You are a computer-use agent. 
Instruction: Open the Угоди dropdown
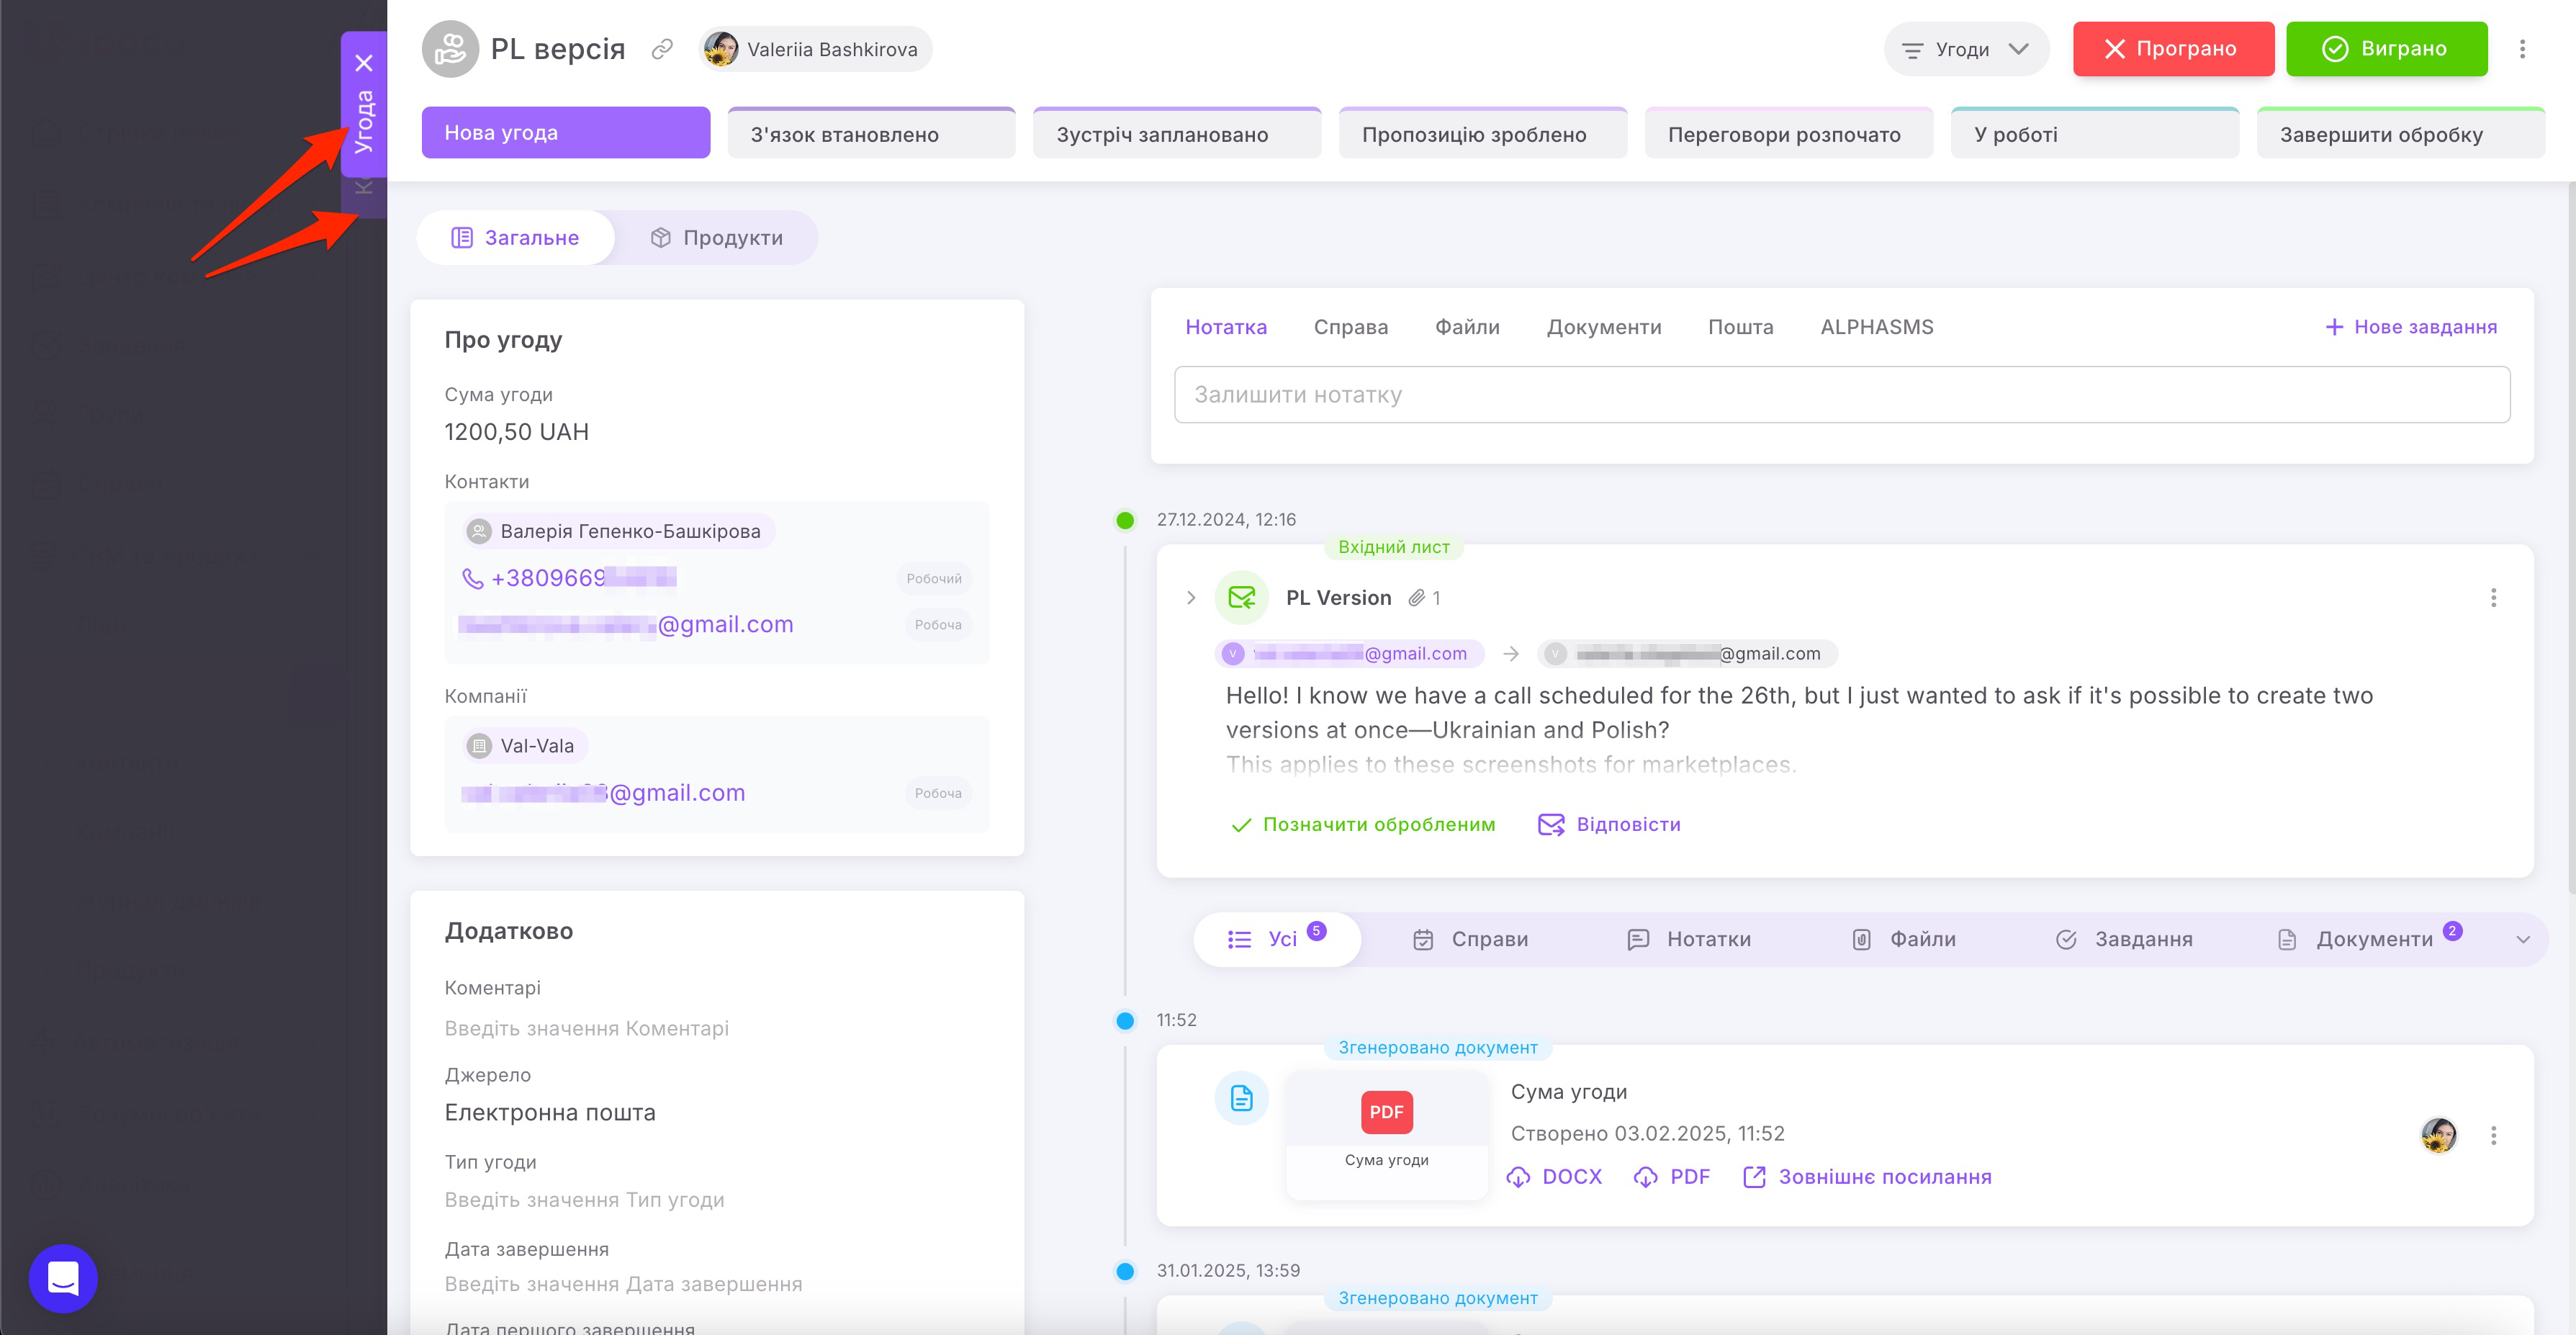pos(1965,49)
